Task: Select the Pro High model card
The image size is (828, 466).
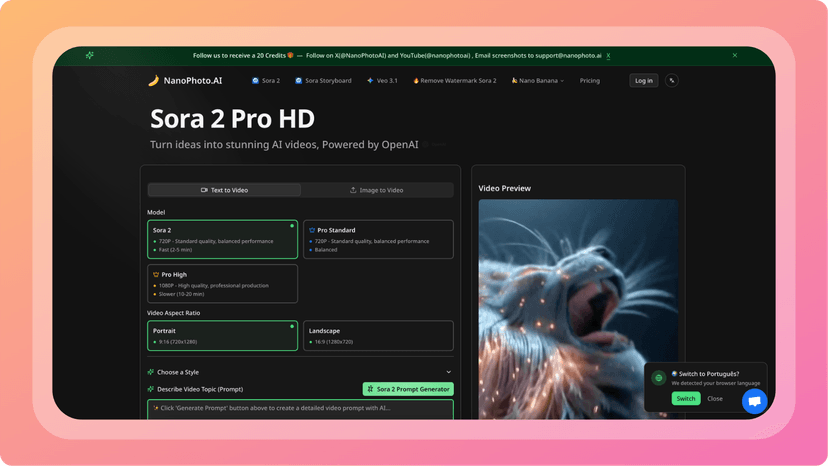Action: coord(222,284)
